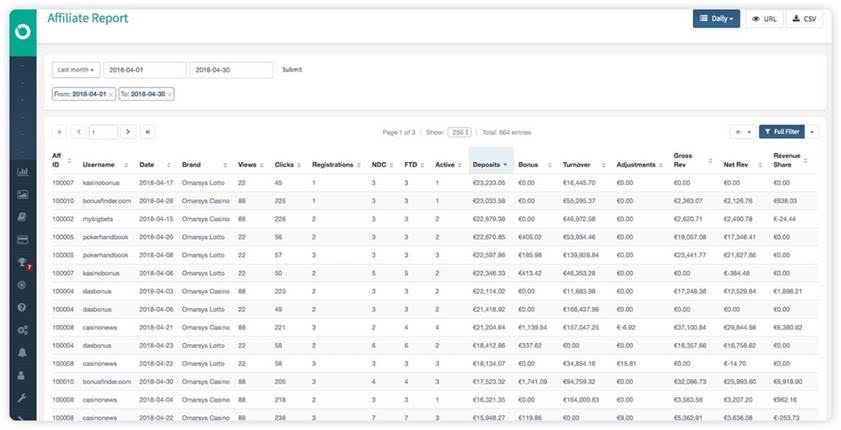Click the start date field 2018-04-01
The width and height of the screenshot is (841, 430).
click(x=145, y=70)
